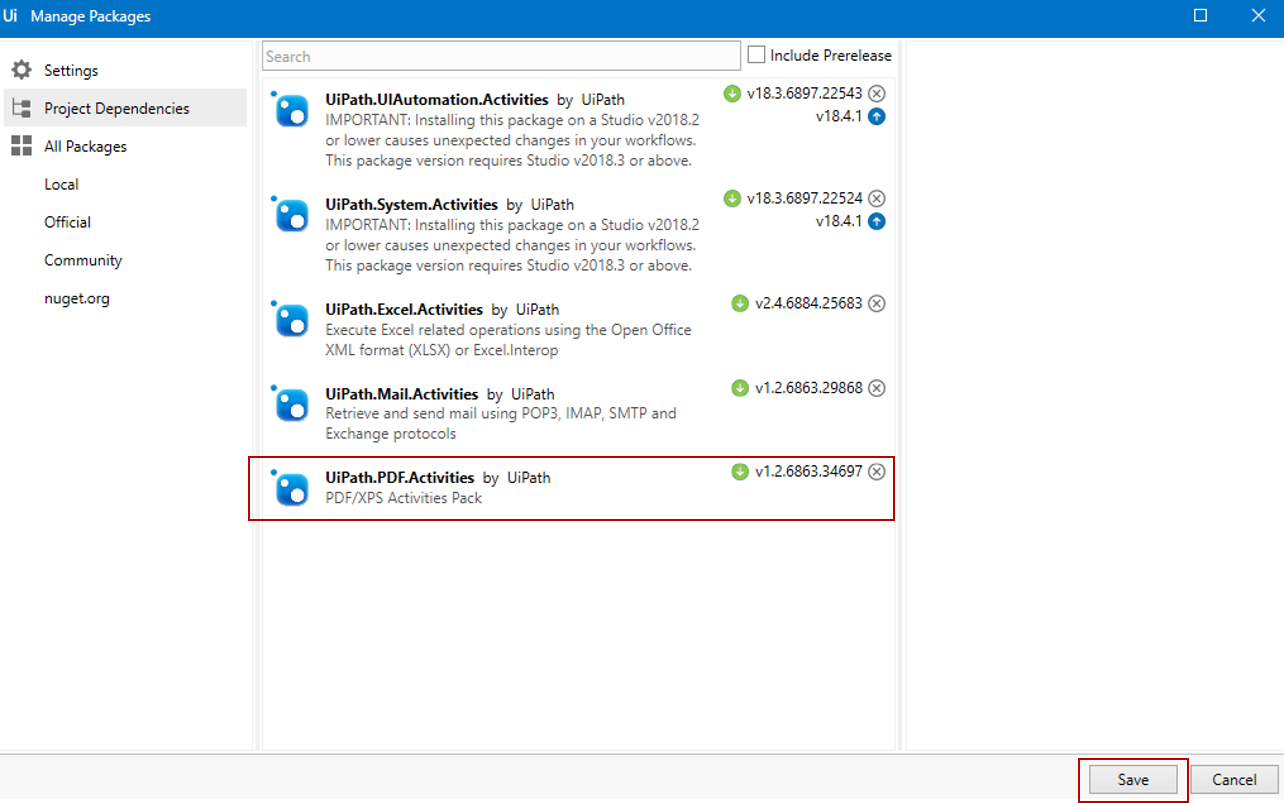Open the All Packages section
Viewport: 1284px width, 803px height.
point(124,146)
